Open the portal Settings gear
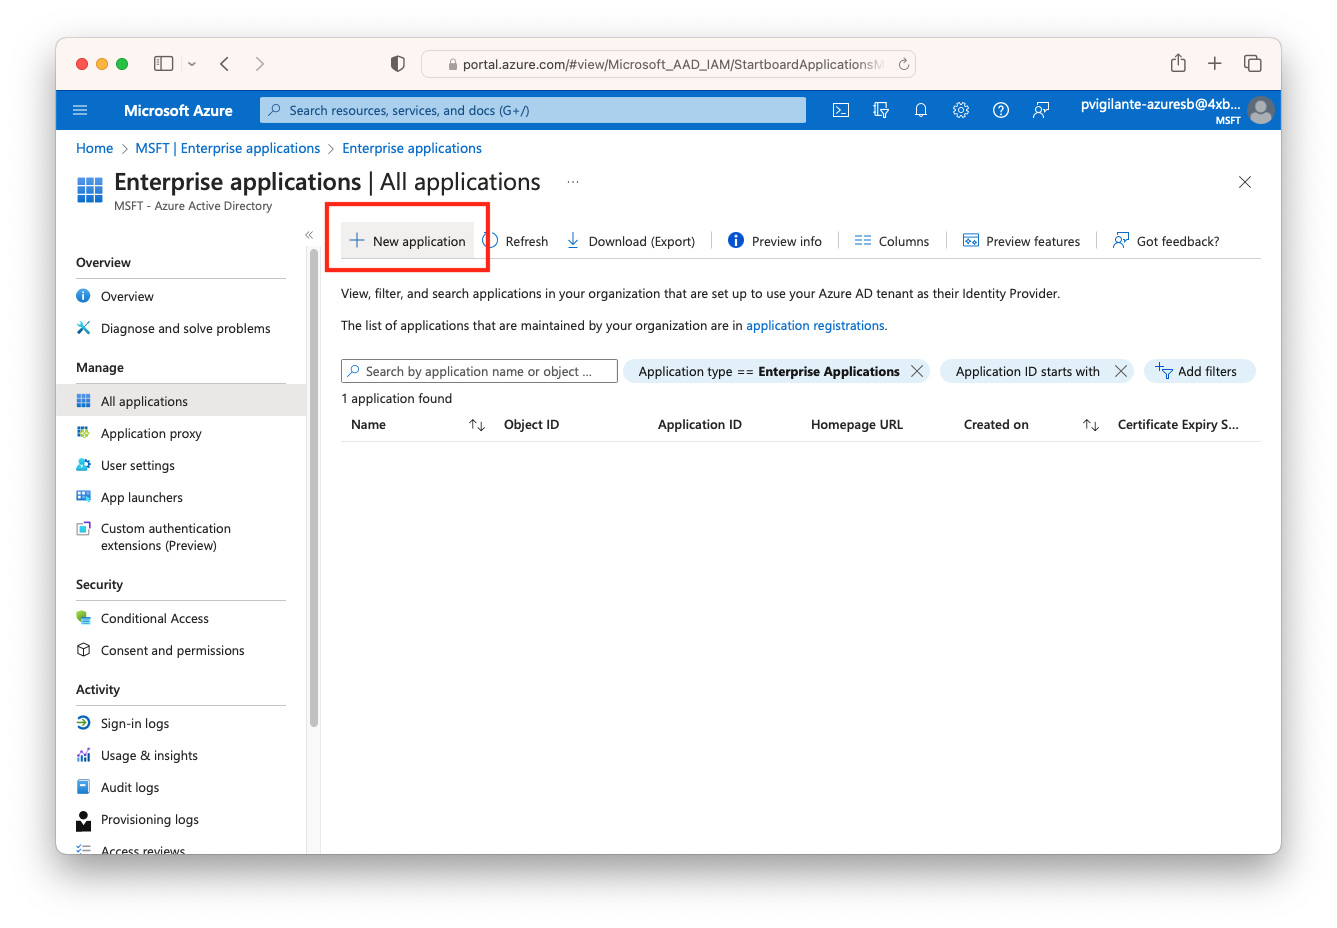Screen dimensions: 1337x928 click(x=961, y=110)
